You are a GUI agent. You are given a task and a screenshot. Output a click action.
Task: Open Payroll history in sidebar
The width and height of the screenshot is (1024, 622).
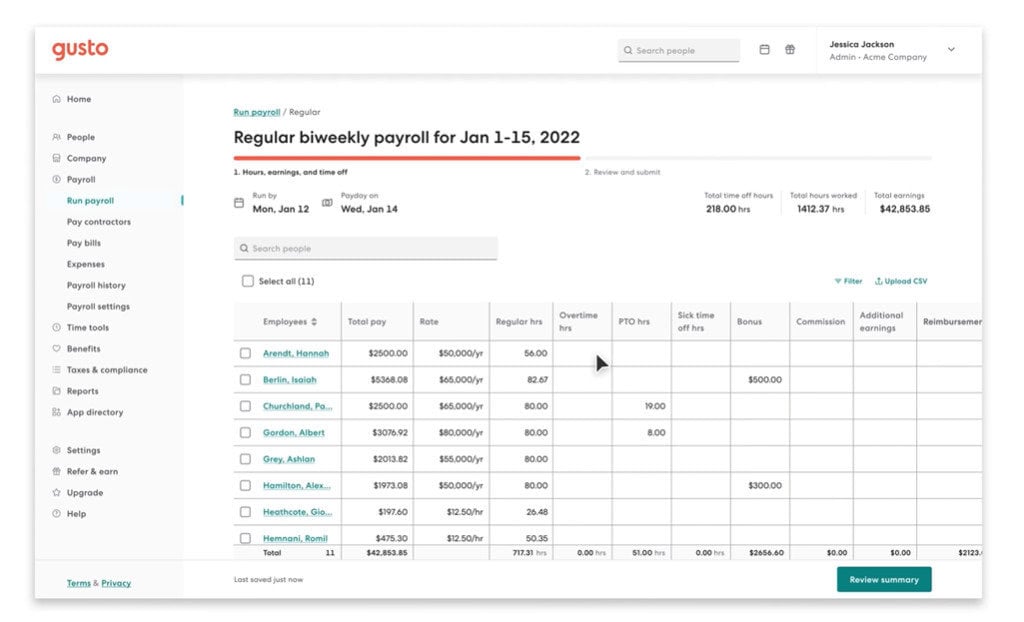96,286
